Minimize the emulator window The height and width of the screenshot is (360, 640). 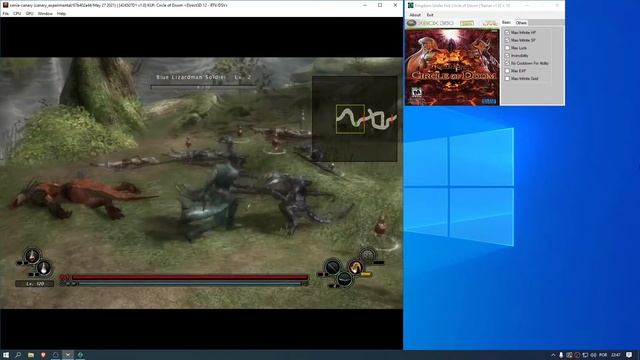tap(365, 5)
